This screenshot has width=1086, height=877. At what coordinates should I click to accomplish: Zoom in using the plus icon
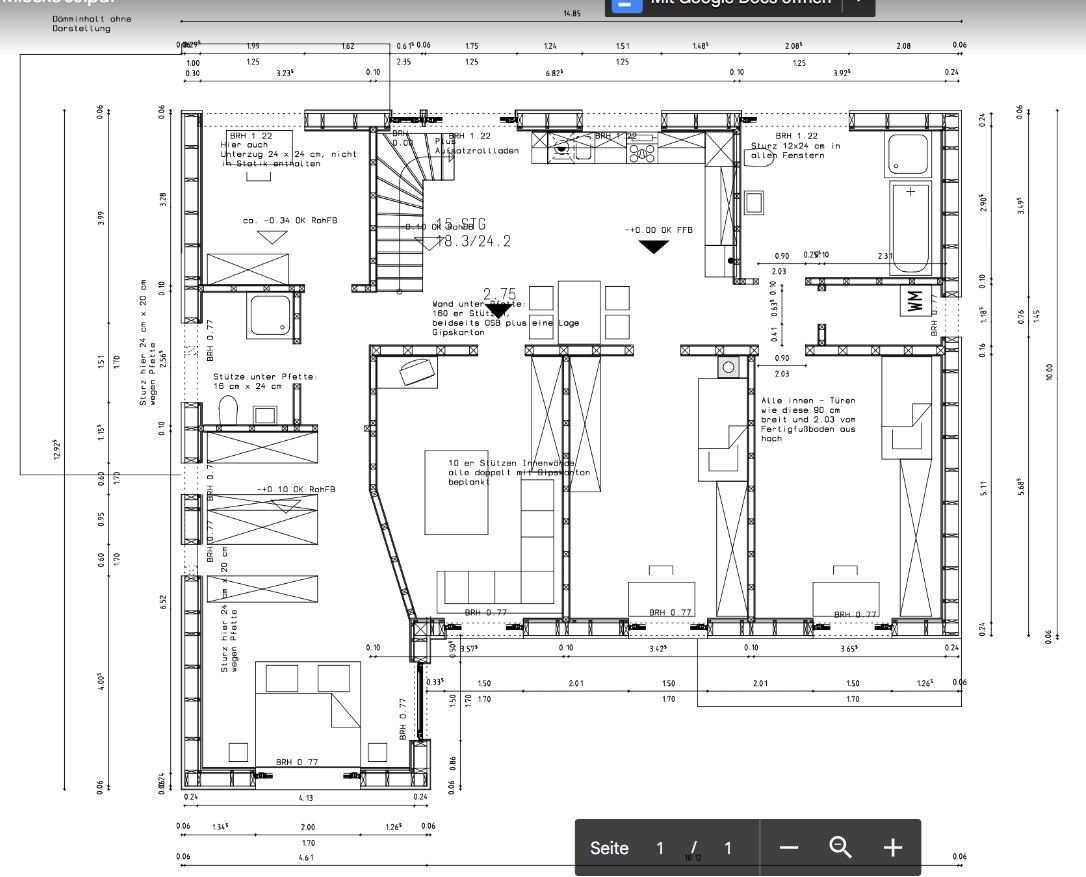pyautogui.click(x=893, y=848)
